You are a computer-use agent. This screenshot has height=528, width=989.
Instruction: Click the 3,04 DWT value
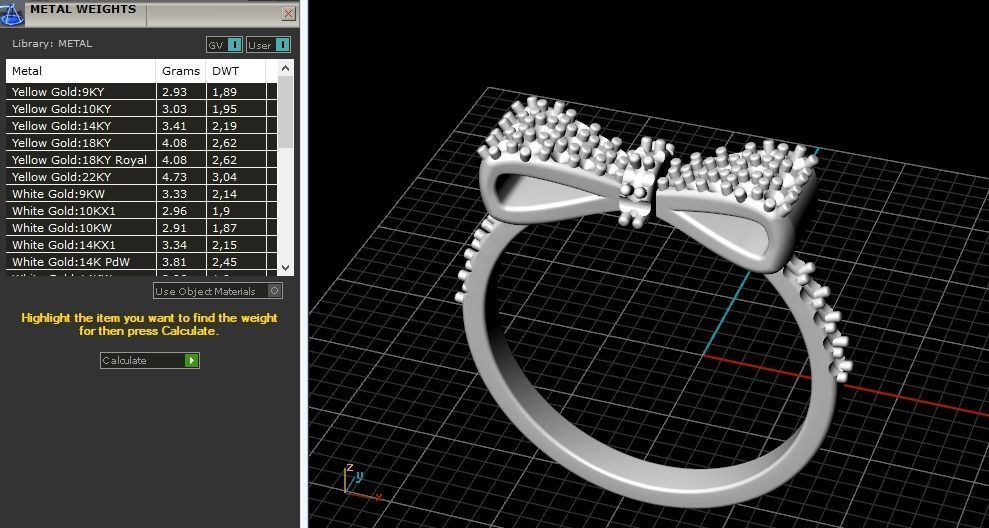click(x=225, y=177)
